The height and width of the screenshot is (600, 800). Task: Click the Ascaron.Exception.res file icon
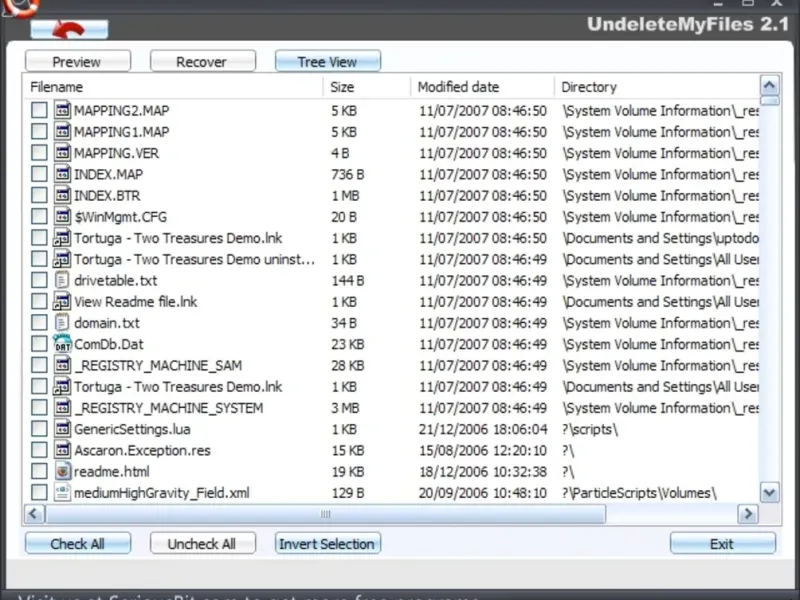click(x=62, y=450)
